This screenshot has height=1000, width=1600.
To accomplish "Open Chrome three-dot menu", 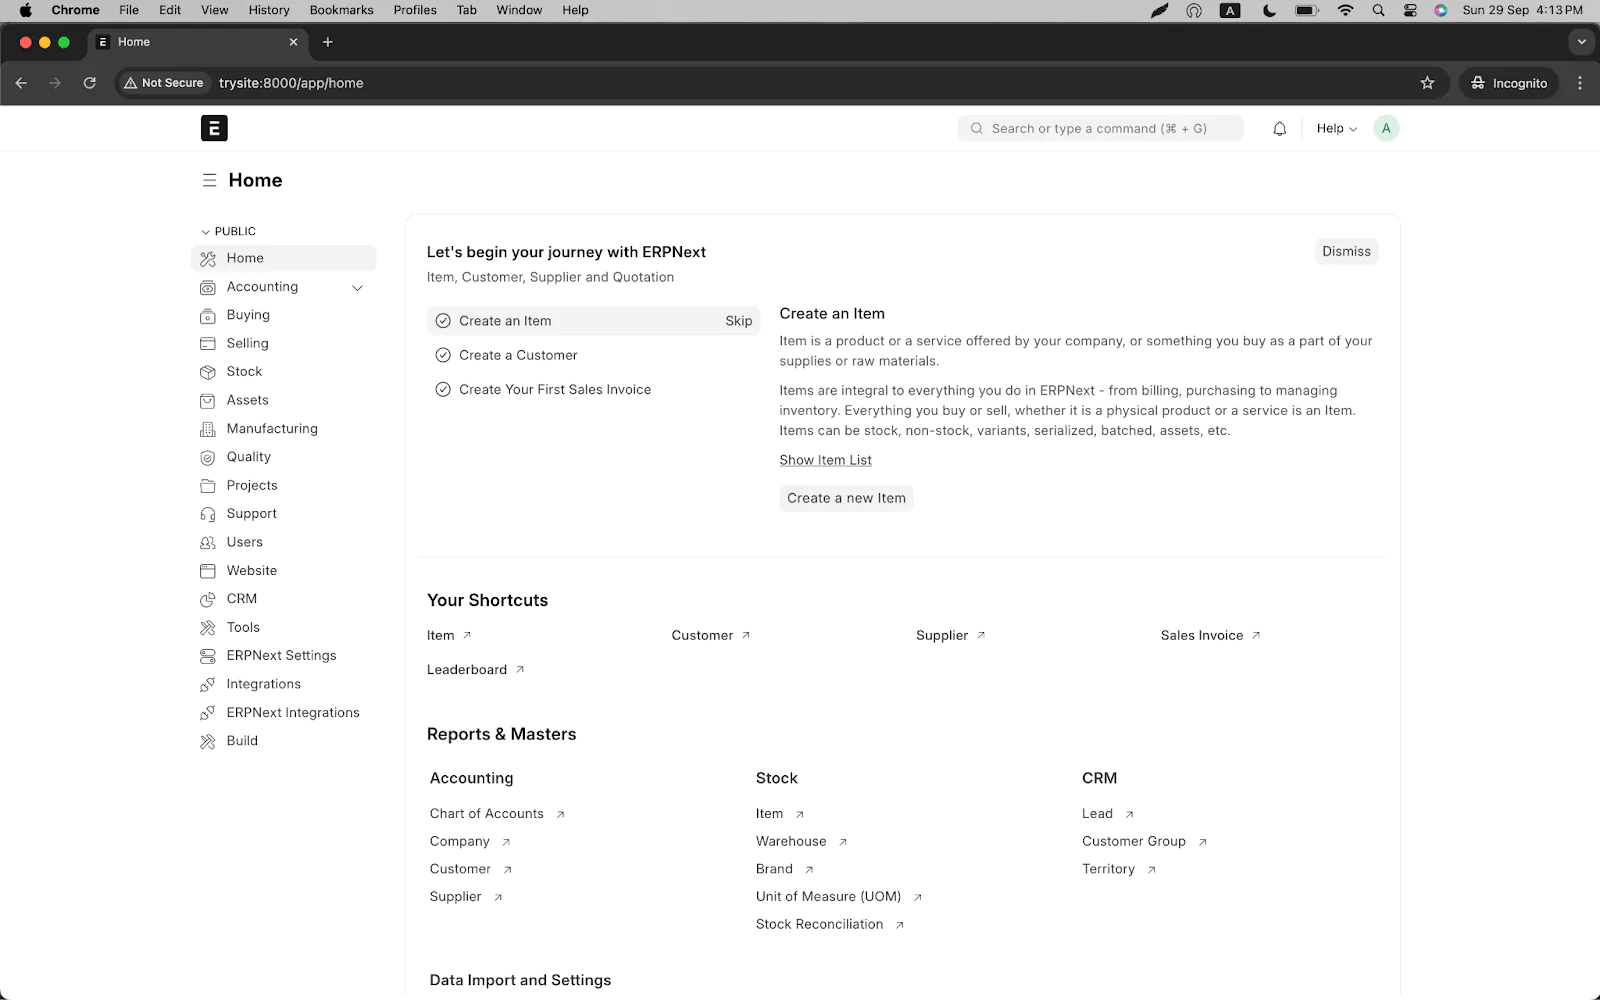I will point(1580,83).
